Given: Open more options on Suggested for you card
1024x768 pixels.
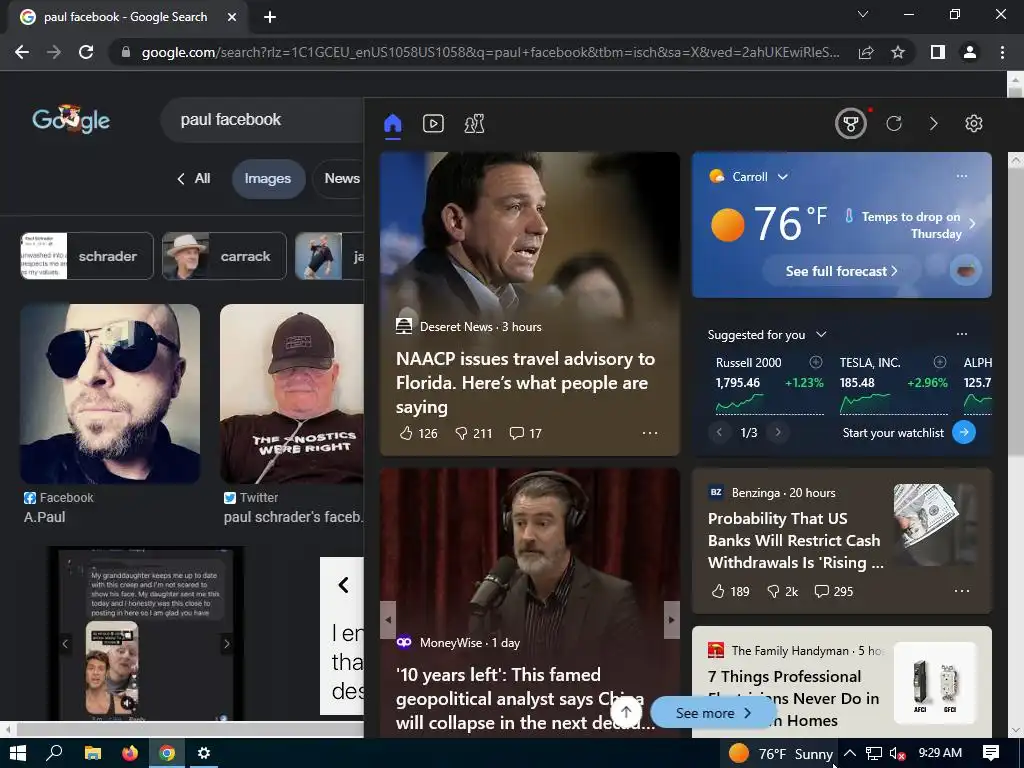Looking at the screenshot, I should click(x=962, y=334).
